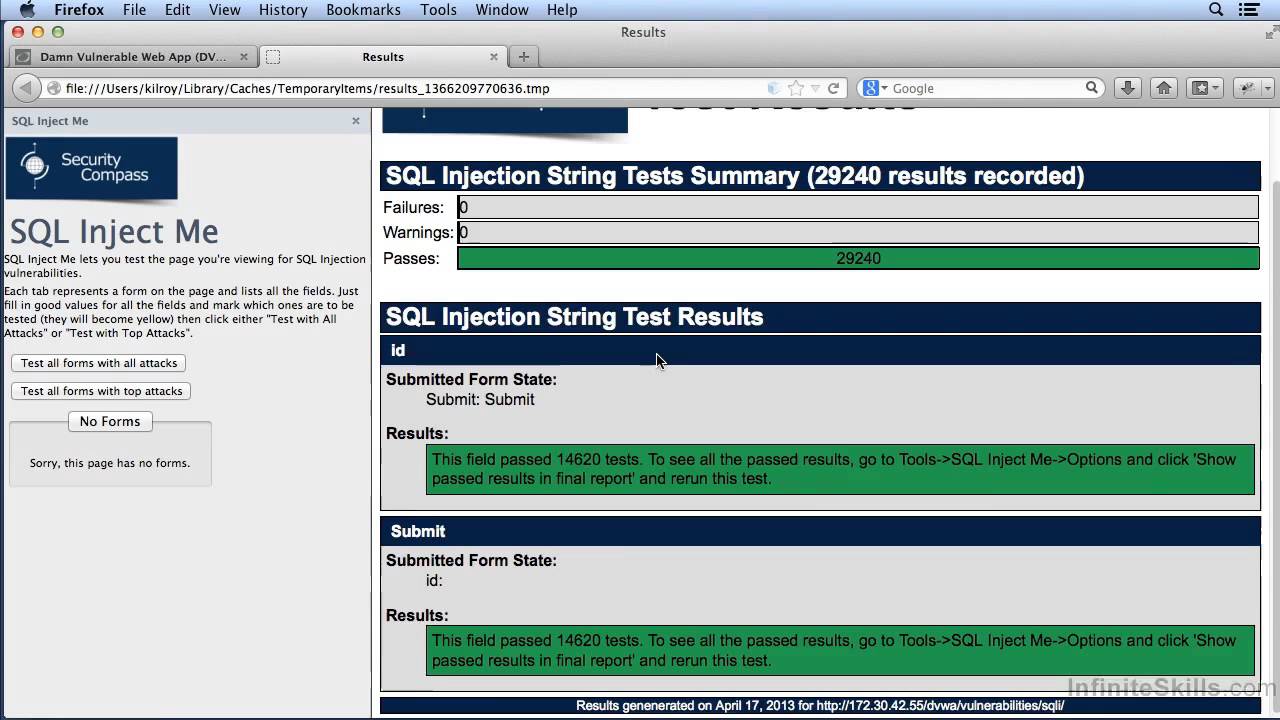The height and width of the screenshot is (720, 1280).
Task: Open the Bookmarks toolbar menu button
Action: coord(1205,88)
